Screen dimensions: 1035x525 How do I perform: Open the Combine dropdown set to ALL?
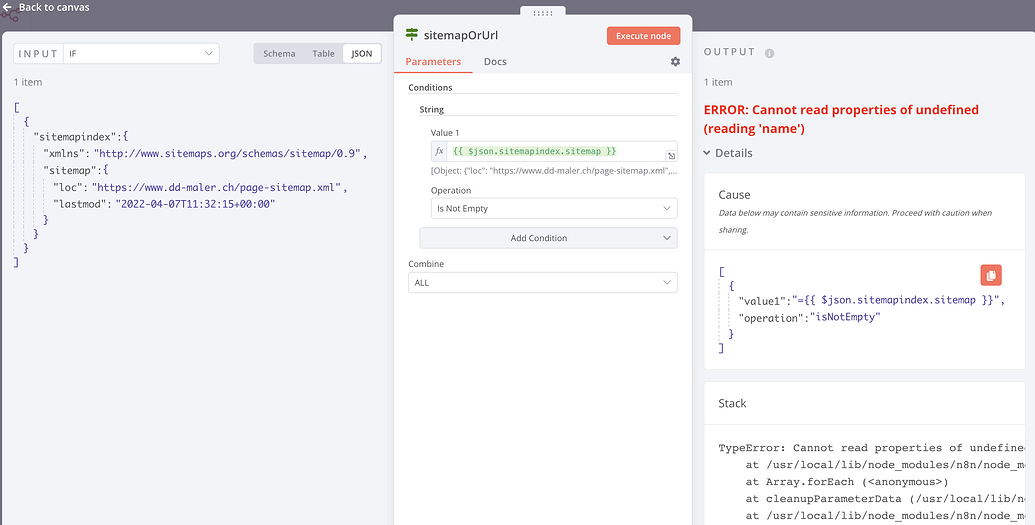click(x=542, y=283)
